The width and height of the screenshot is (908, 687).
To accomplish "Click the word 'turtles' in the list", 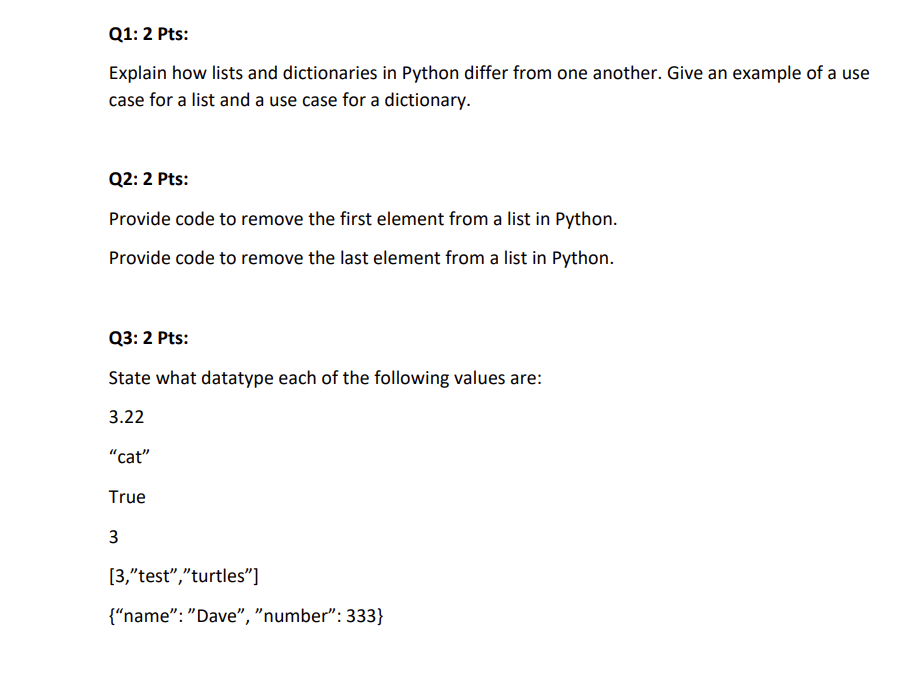I will [218, 576].
